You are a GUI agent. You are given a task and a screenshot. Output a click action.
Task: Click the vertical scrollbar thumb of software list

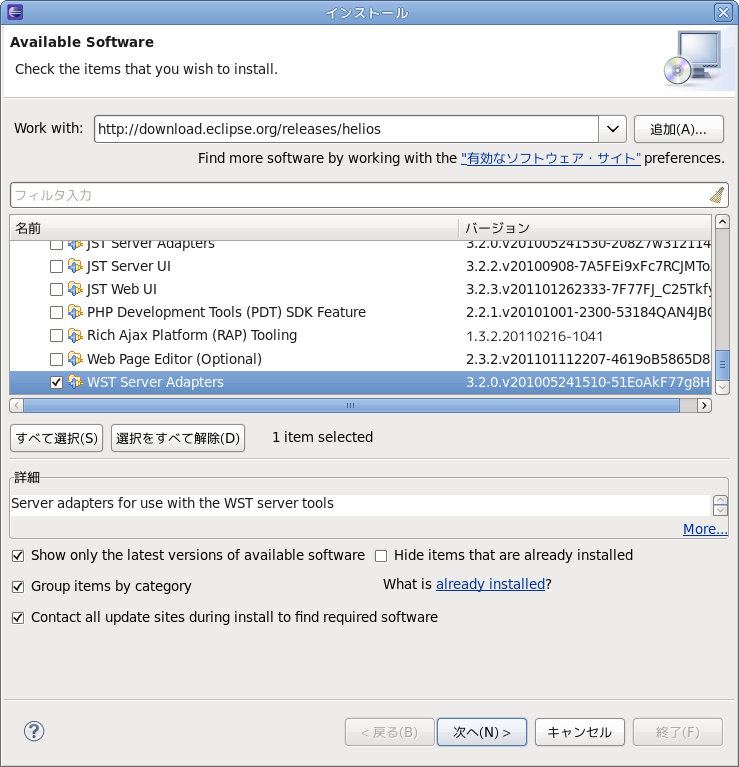tap(722, 364)
